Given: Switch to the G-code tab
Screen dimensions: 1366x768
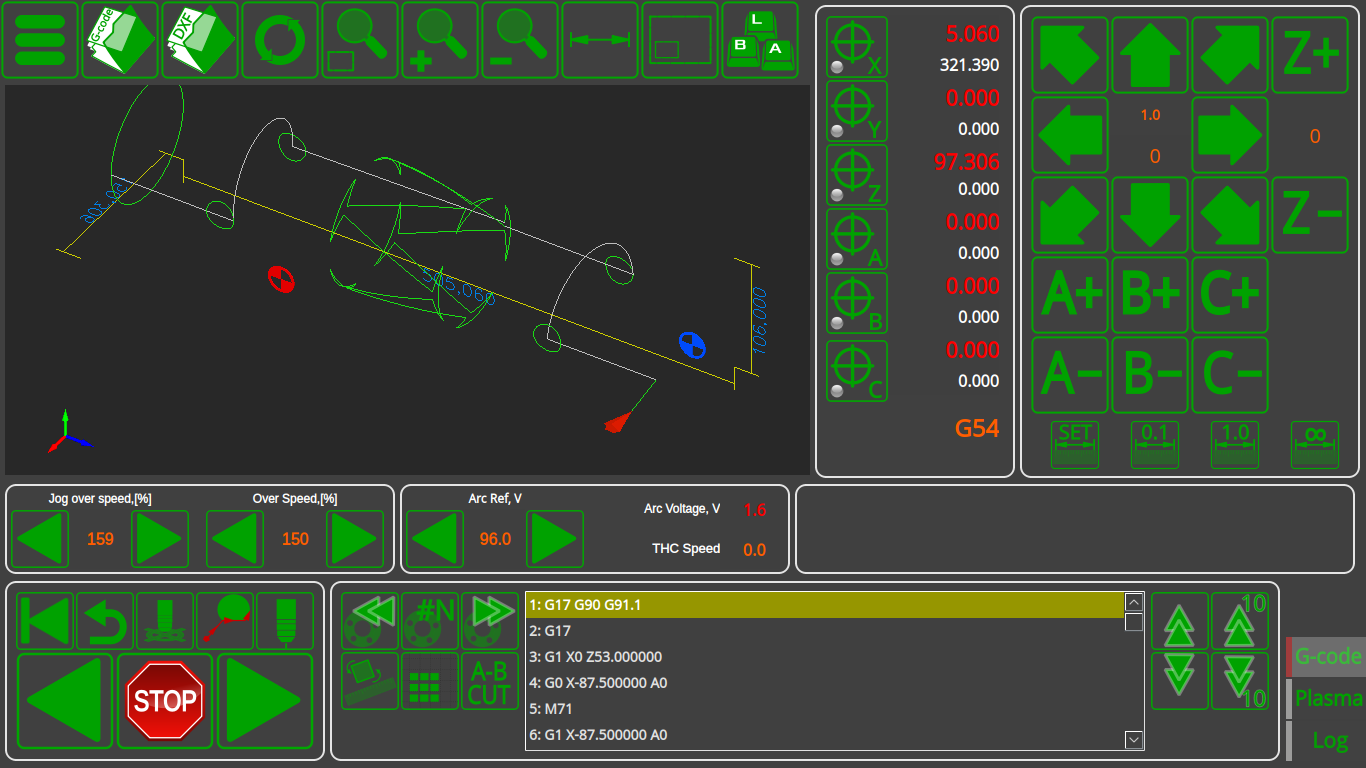Looking at the screenshot, I should 1326,657.
